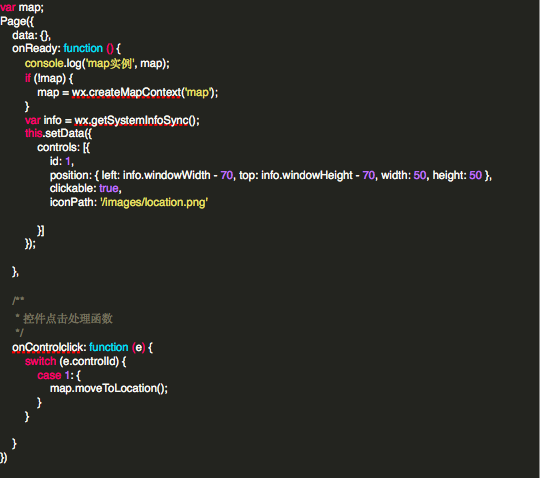Click 'width: 50' value
The height and width of the screenshot is (478, 542).
pos(403,175)
